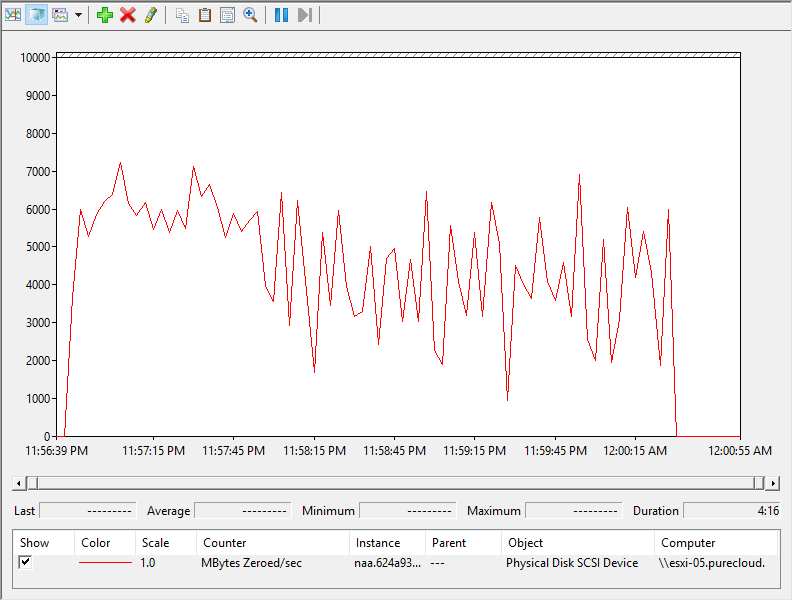Open the graph type dropdown arrow
The height and width of the screenshot is (601, 793).
coord(78,15)
